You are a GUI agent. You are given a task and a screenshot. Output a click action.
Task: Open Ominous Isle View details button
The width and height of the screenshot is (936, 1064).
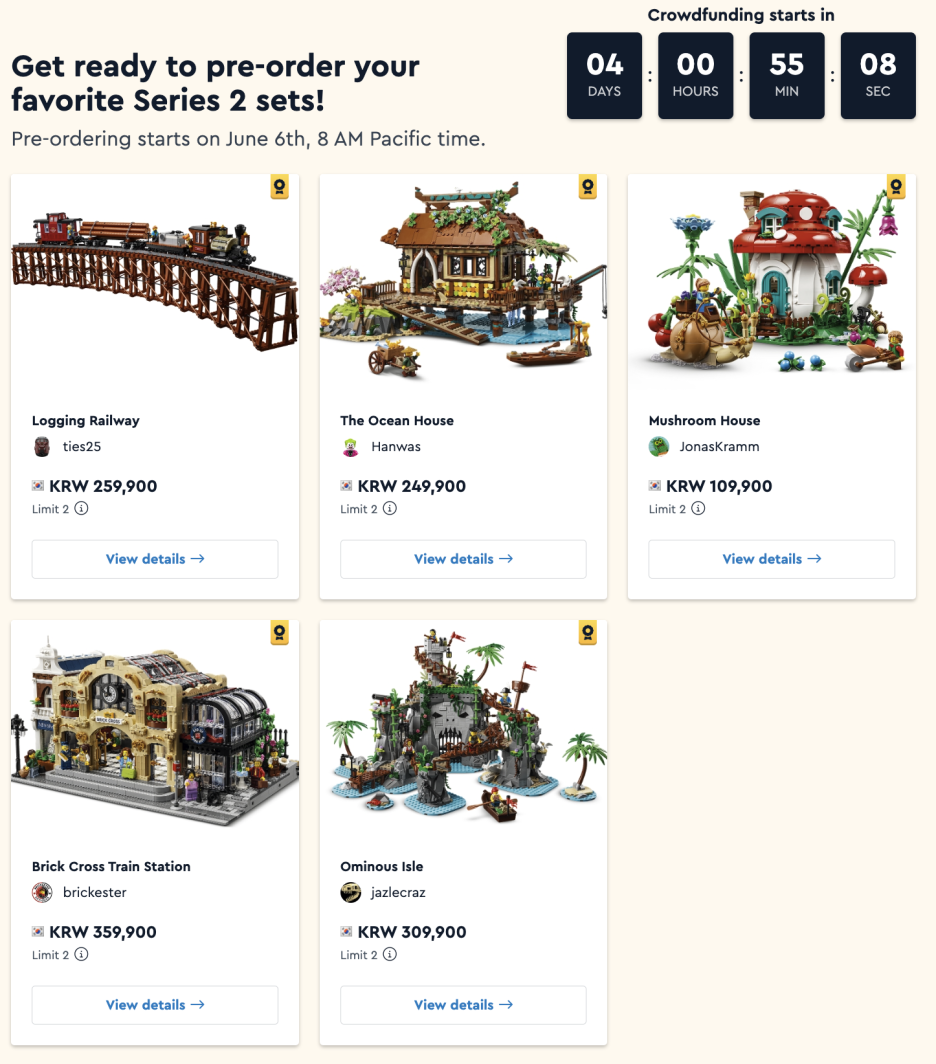463,1005
